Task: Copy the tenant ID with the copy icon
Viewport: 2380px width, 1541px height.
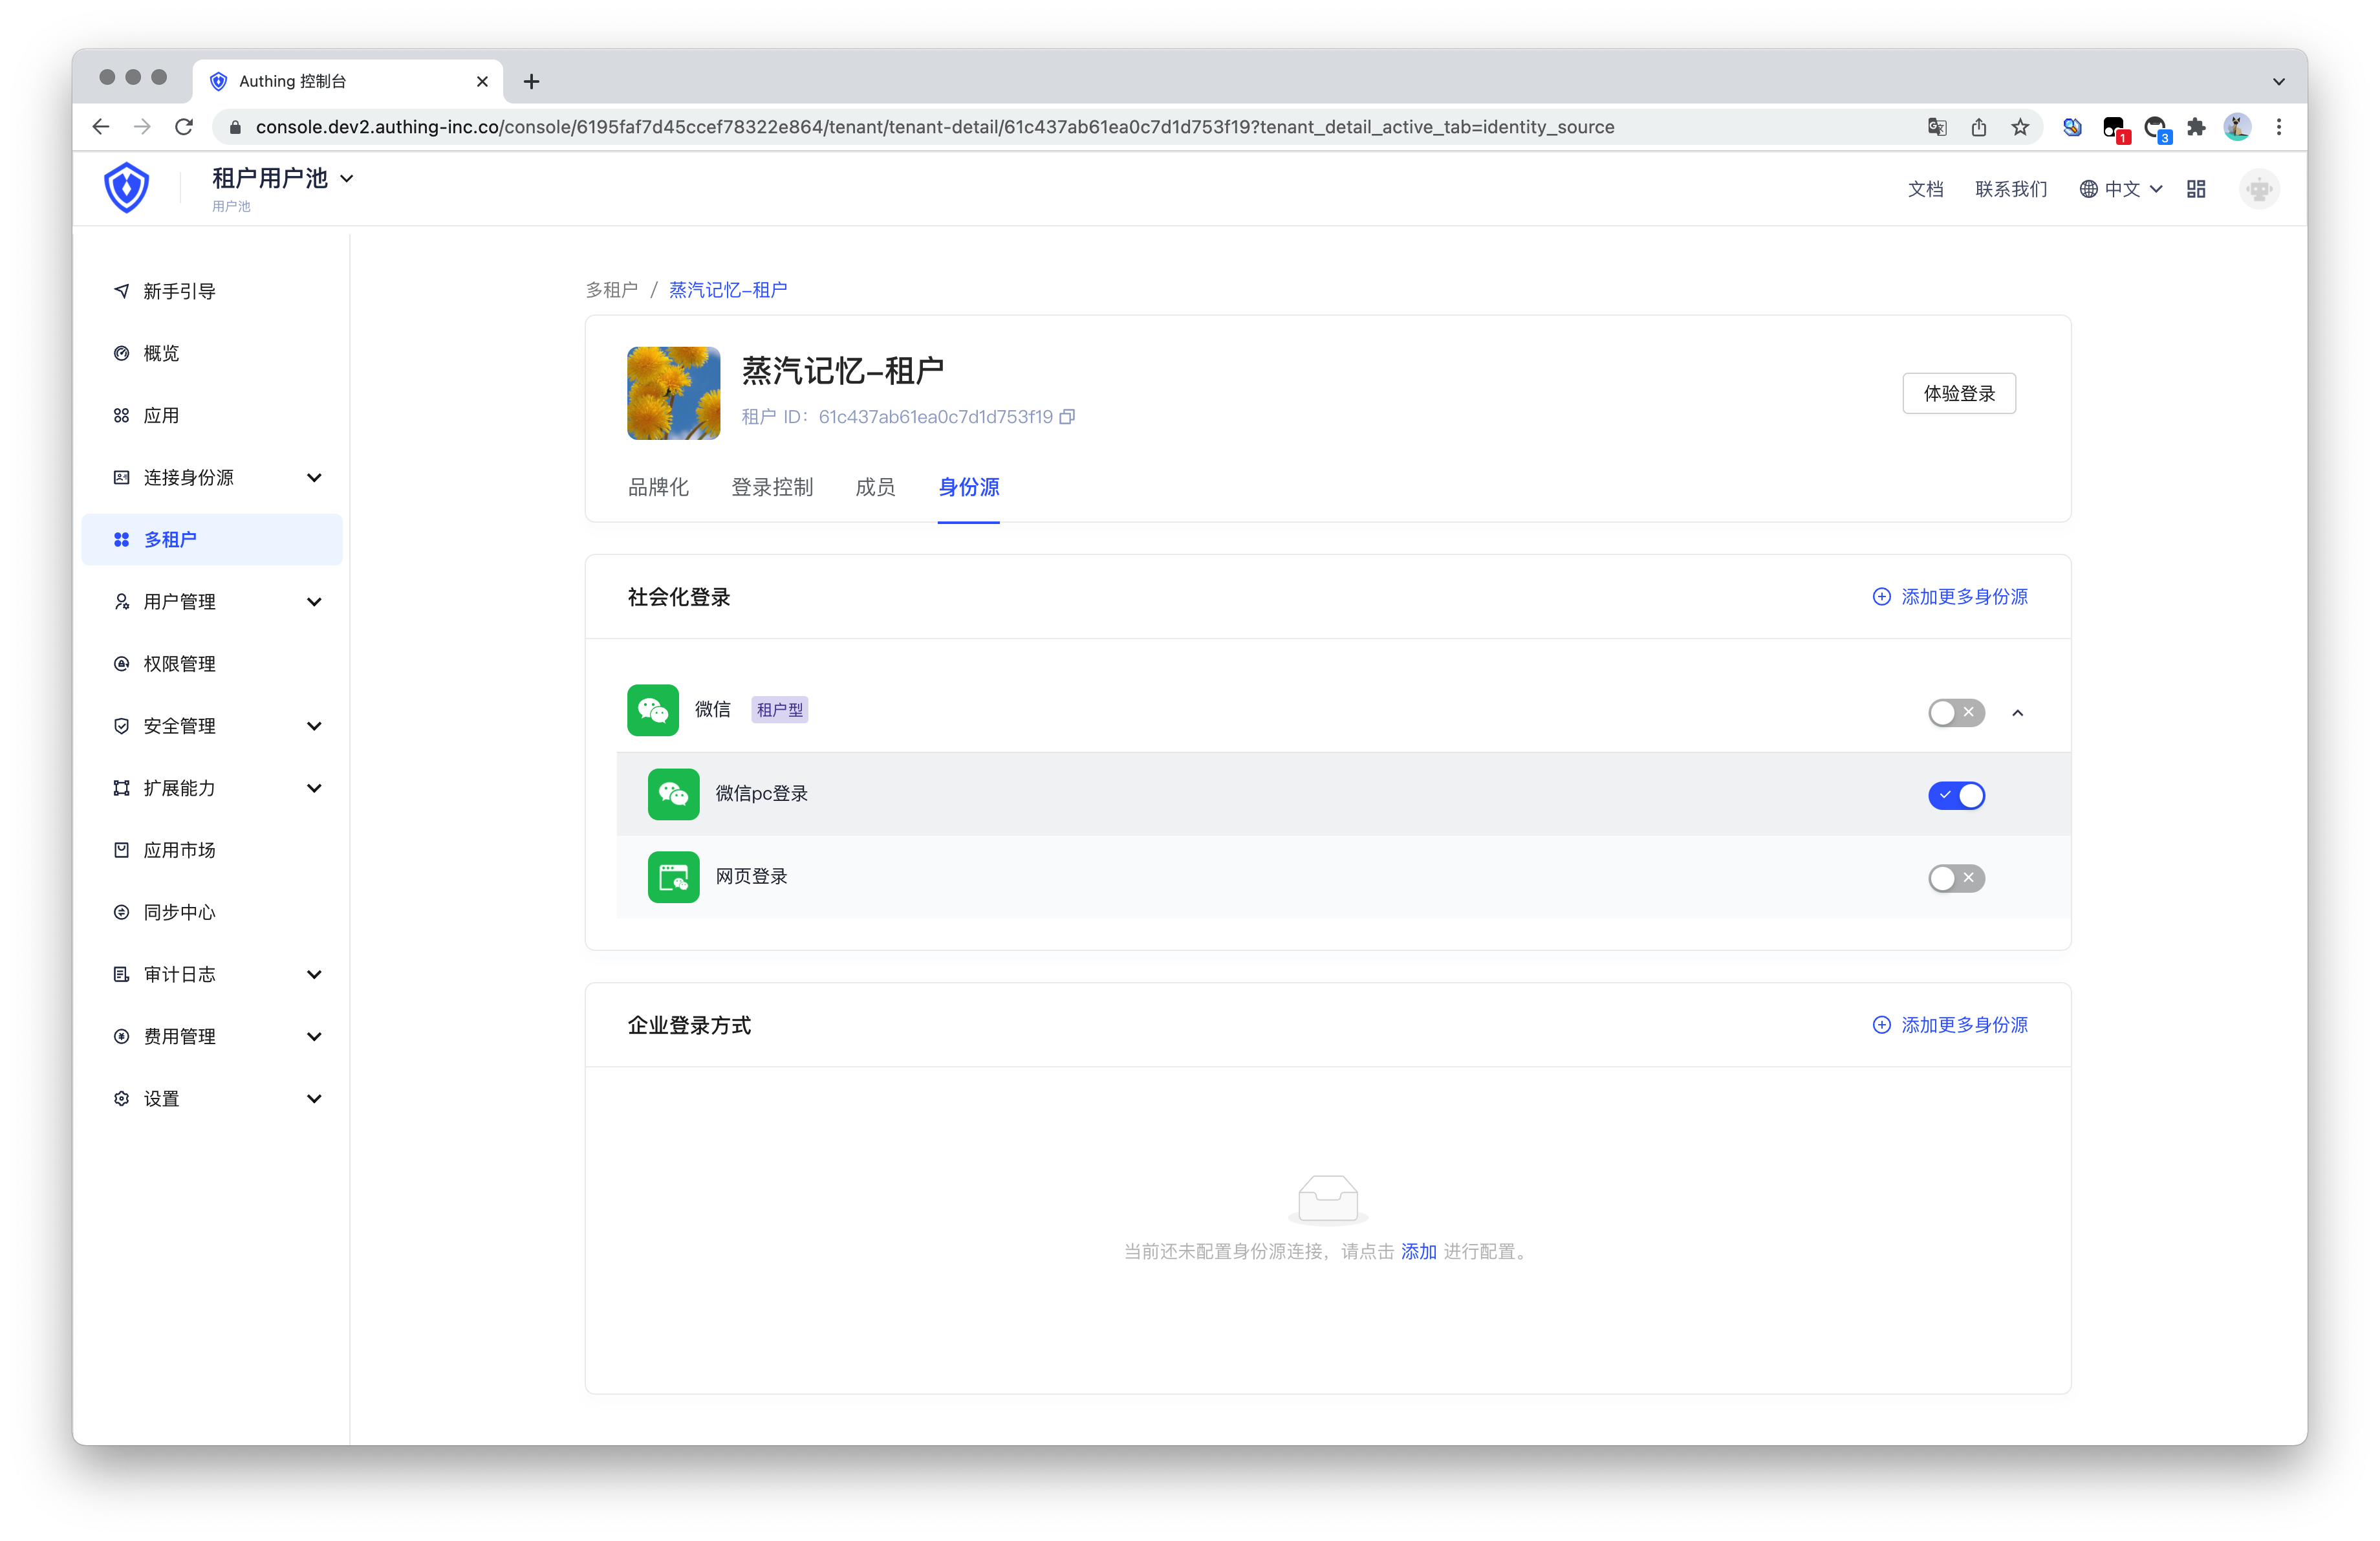Action: 1067,417
